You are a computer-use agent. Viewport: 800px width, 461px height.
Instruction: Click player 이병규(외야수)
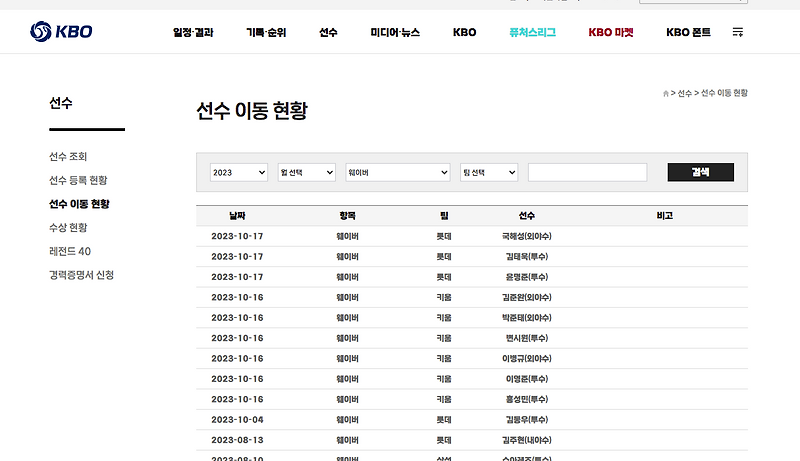pyautogui.click(x=527, y=358)
